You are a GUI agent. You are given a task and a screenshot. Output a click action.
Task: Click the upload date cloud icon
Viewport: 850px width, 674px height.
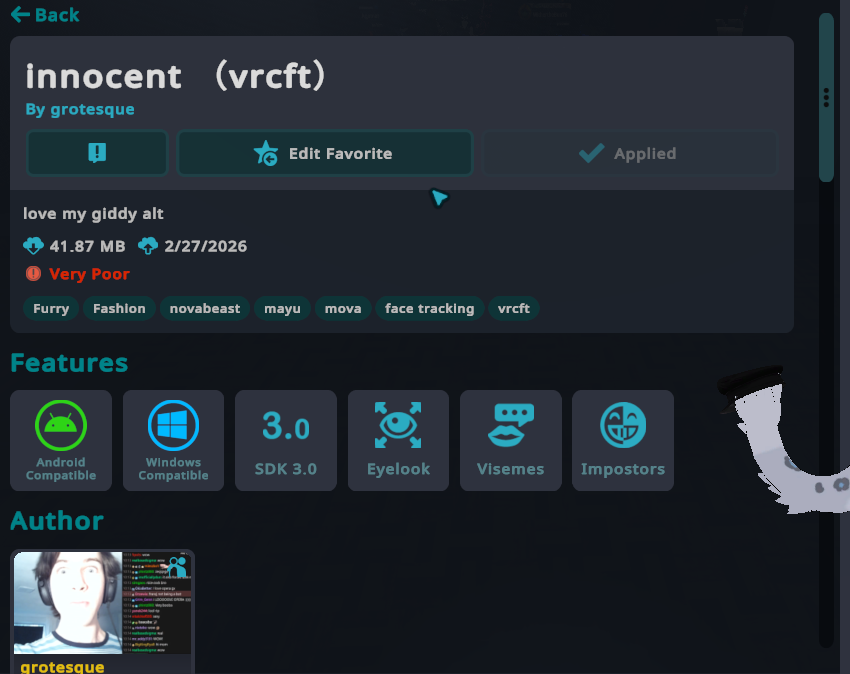click(148, 246)
